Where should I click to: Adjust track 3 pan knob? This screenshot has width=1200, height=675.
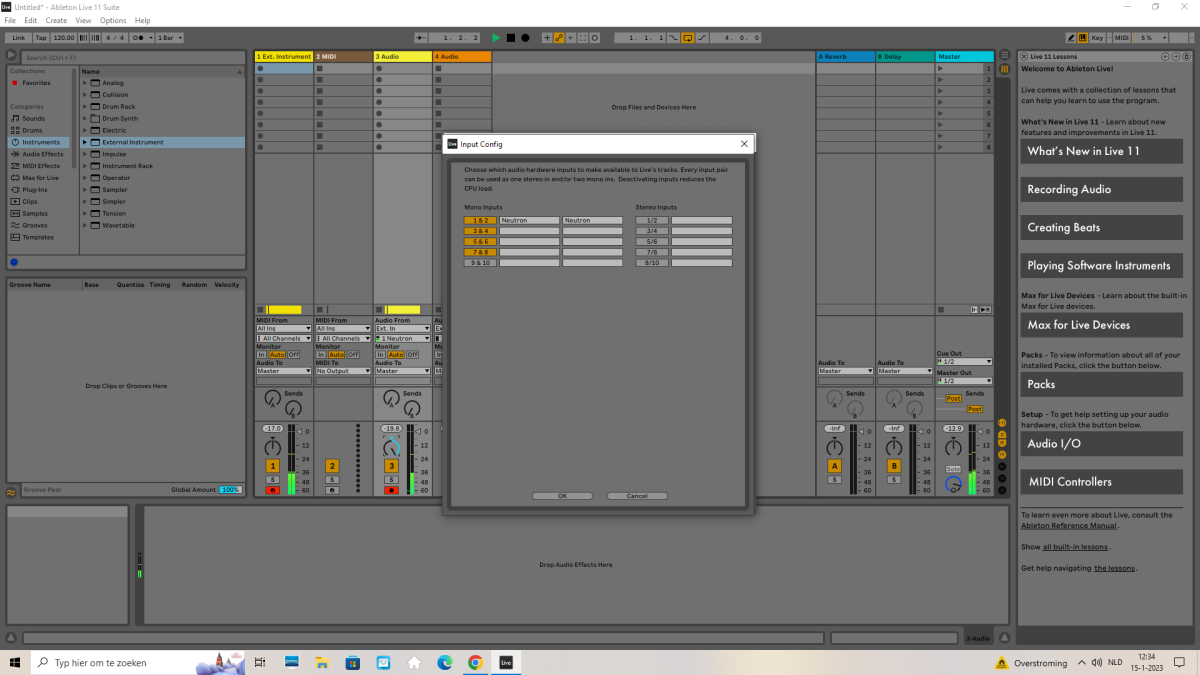(x=392, y=449)
